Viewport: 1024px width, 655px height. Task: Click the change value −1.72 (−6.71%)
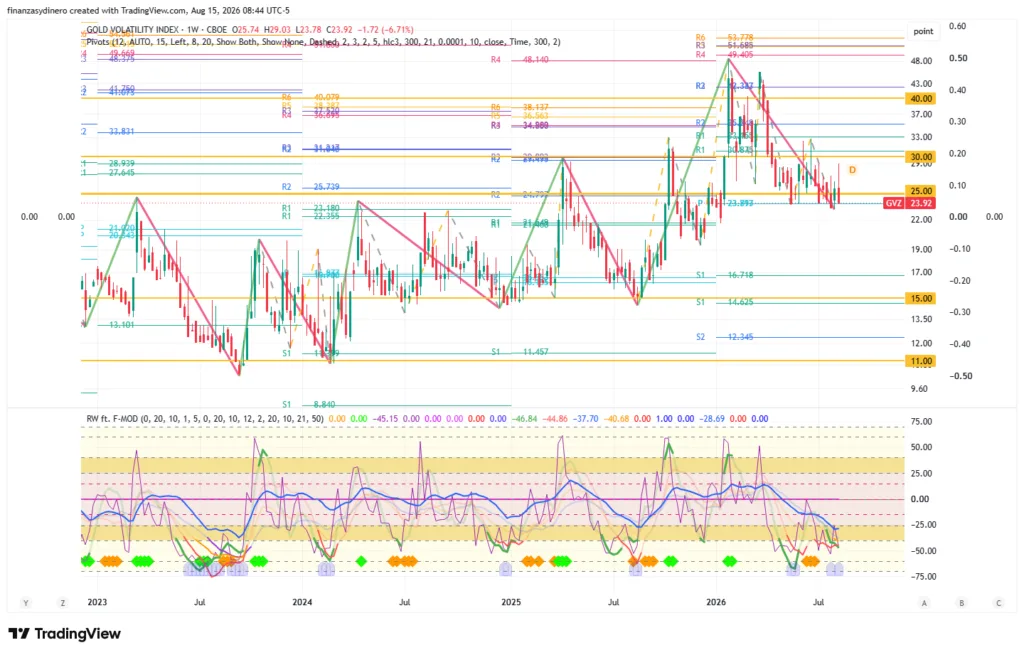(387, 29)
